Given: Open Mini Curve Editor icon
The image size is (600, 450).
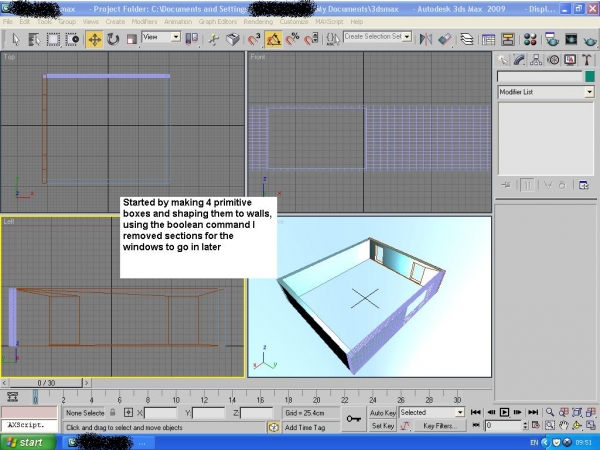Looking at the screenshot, I should pos(13,397).
